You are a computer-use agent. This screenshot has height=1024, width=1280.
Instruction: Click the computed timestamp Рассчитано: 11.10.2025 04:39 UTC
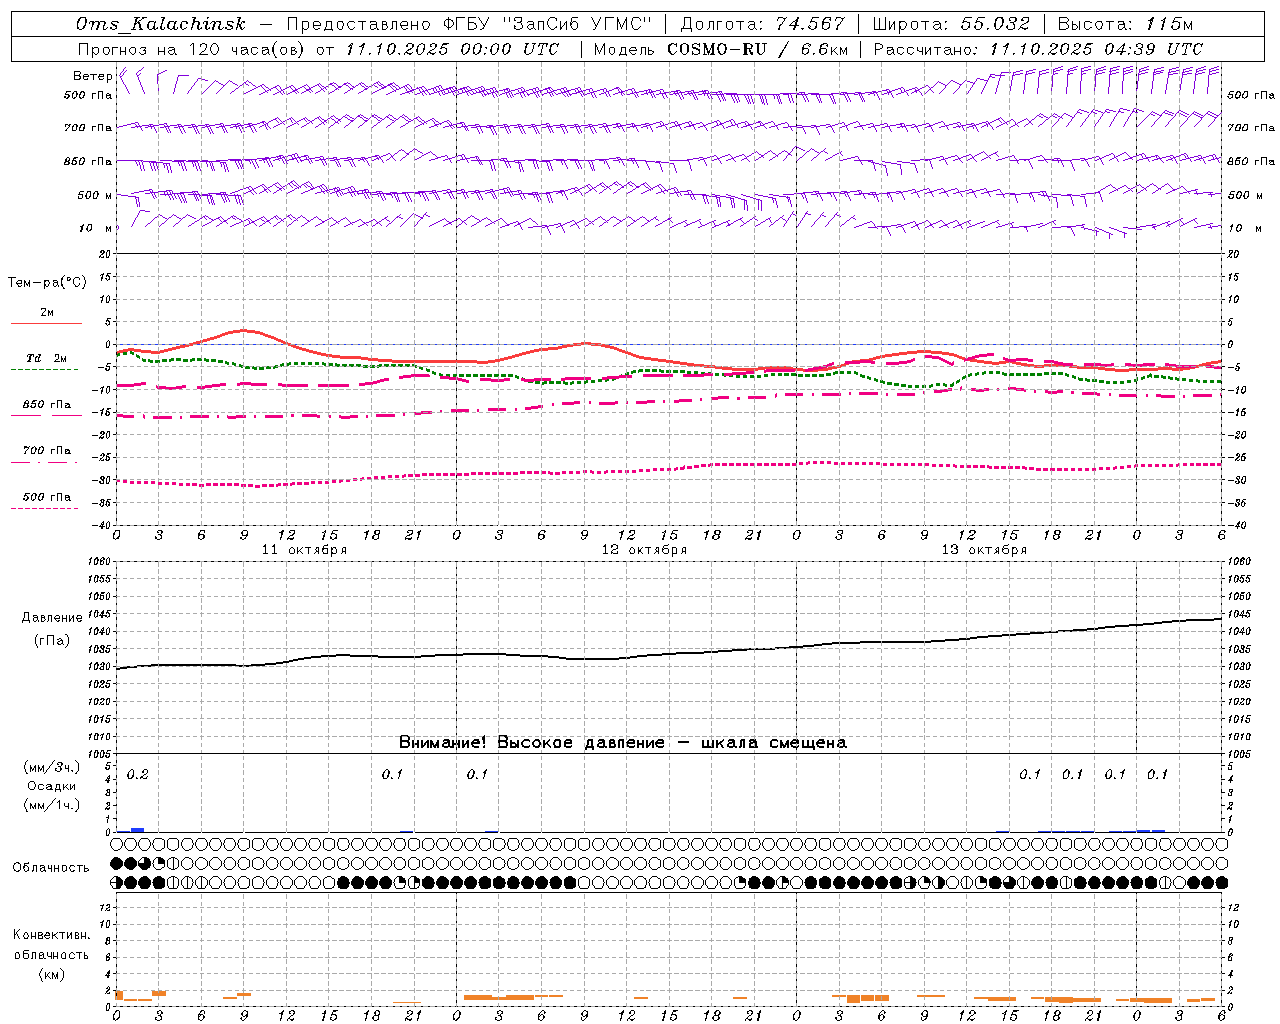pos(1038,49)
